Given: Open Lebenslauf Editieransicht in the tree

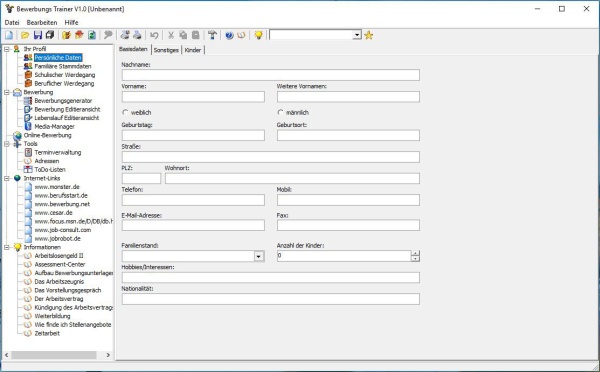Looking at the screenshot, I should (67, 118).
